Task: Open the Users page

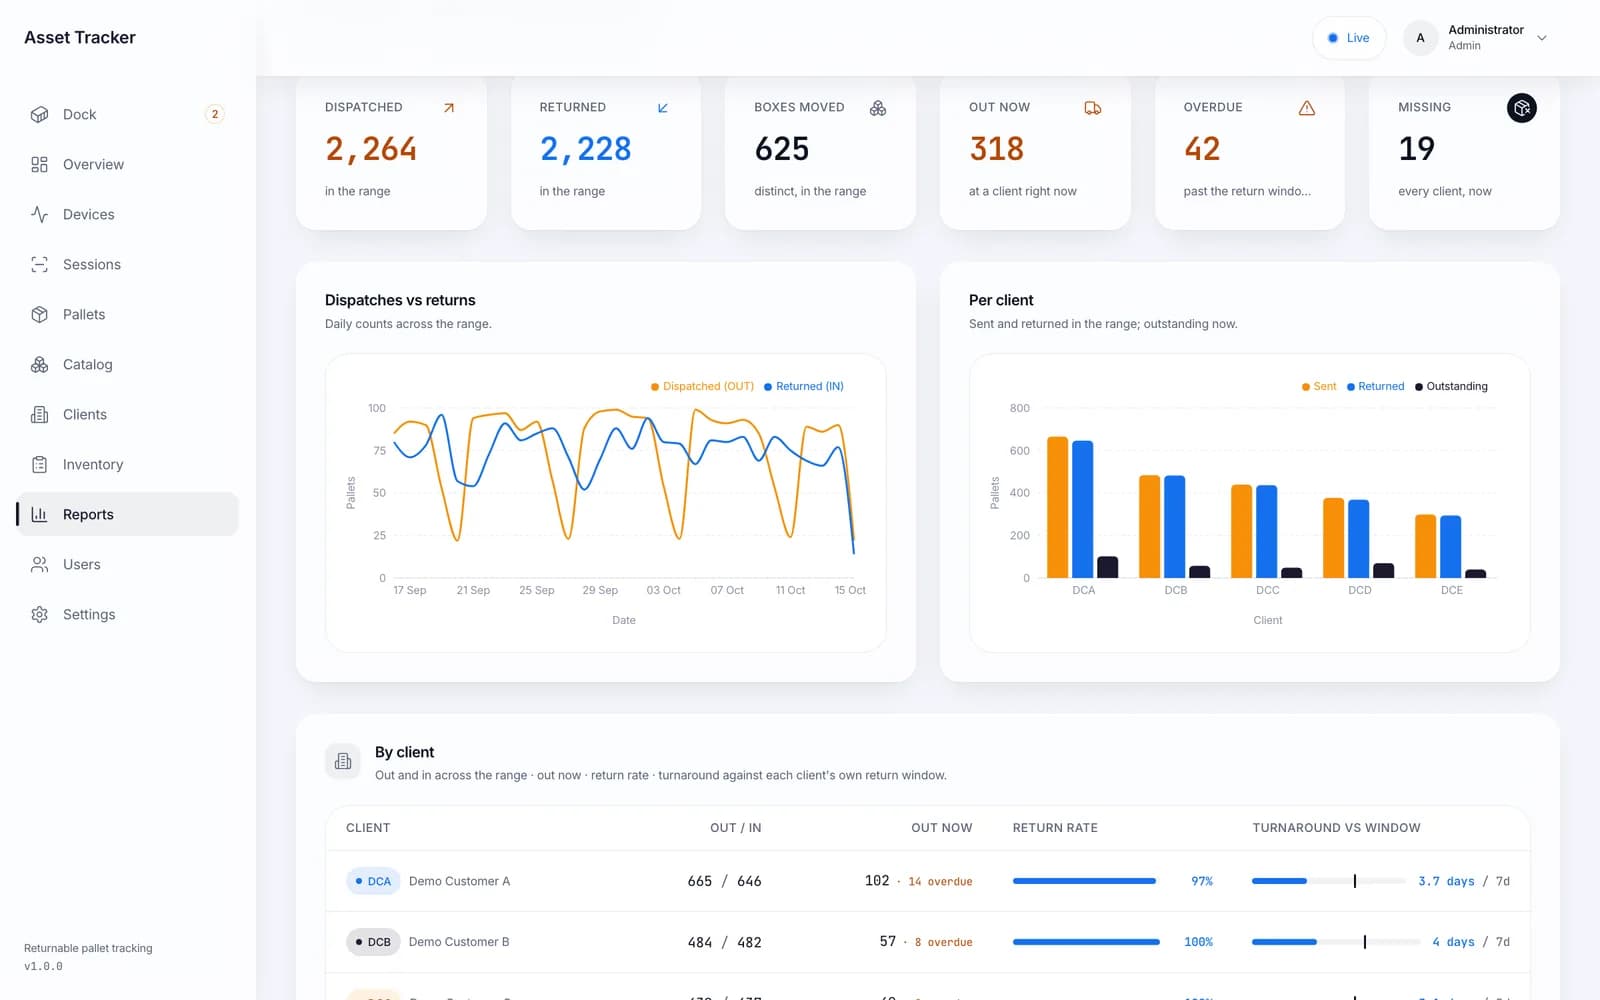Action: (127, 564)
